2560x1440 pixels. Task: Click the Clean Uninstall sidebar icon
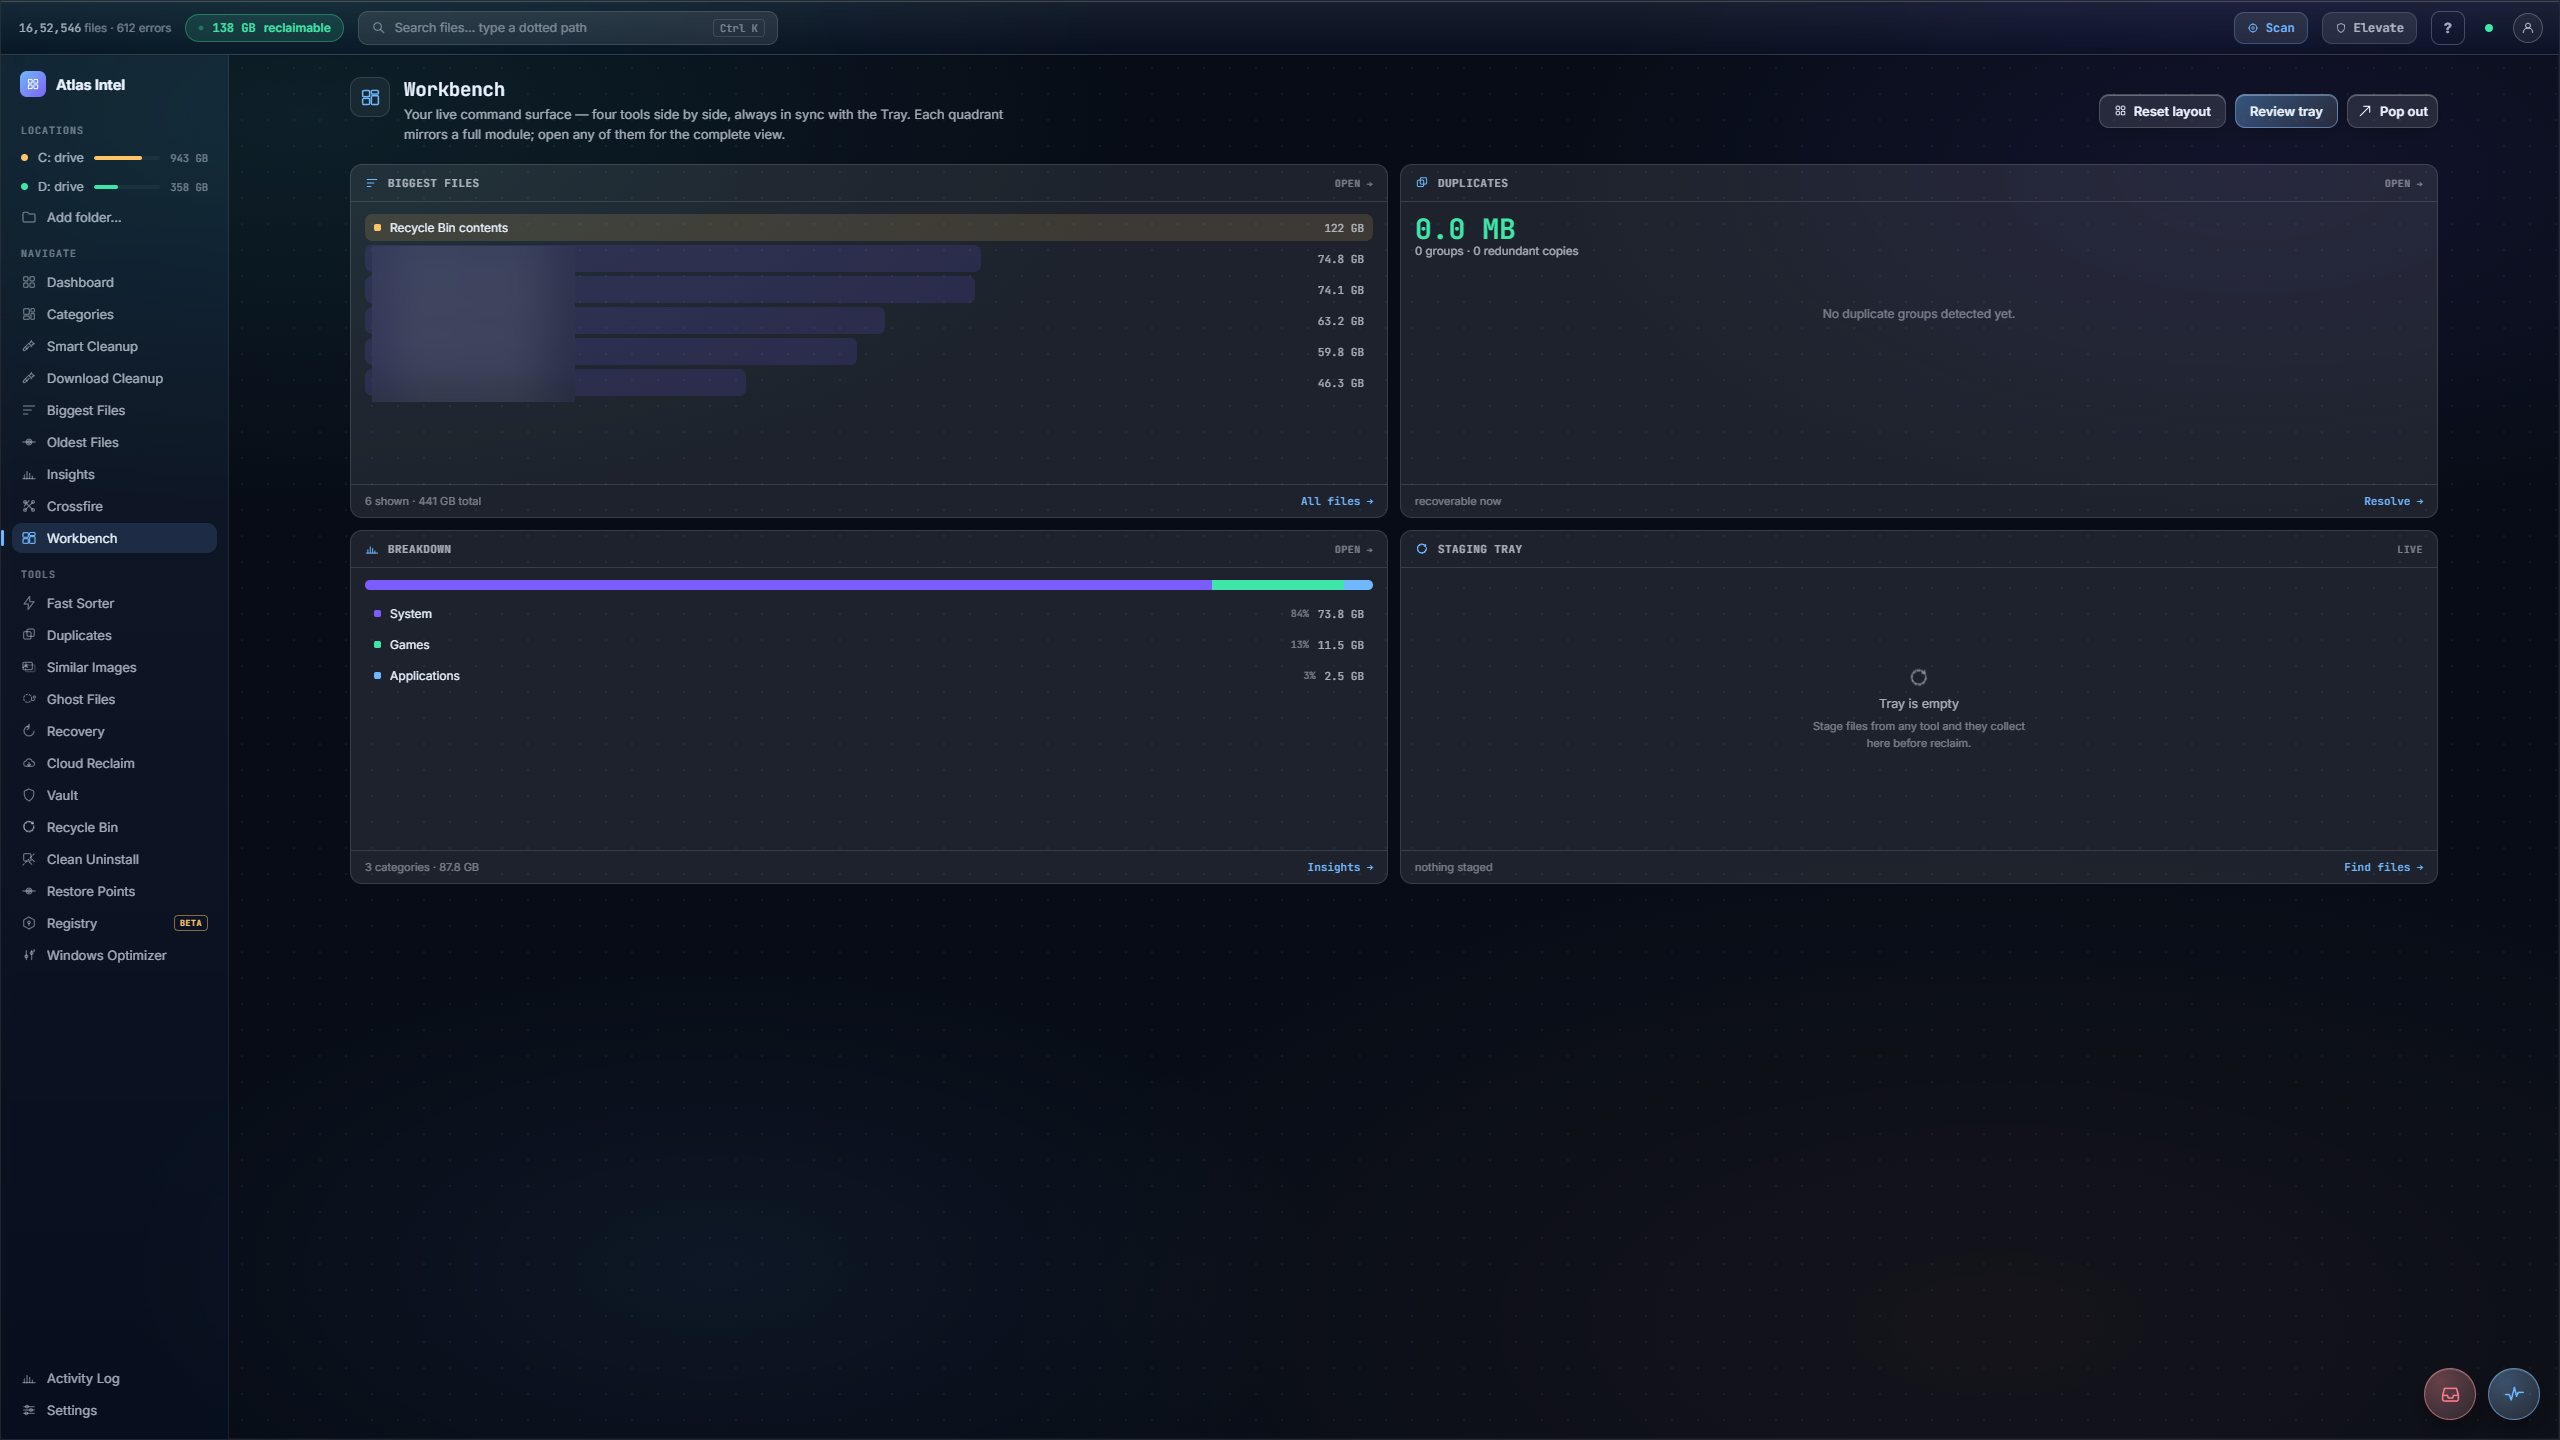pos(29,859)
